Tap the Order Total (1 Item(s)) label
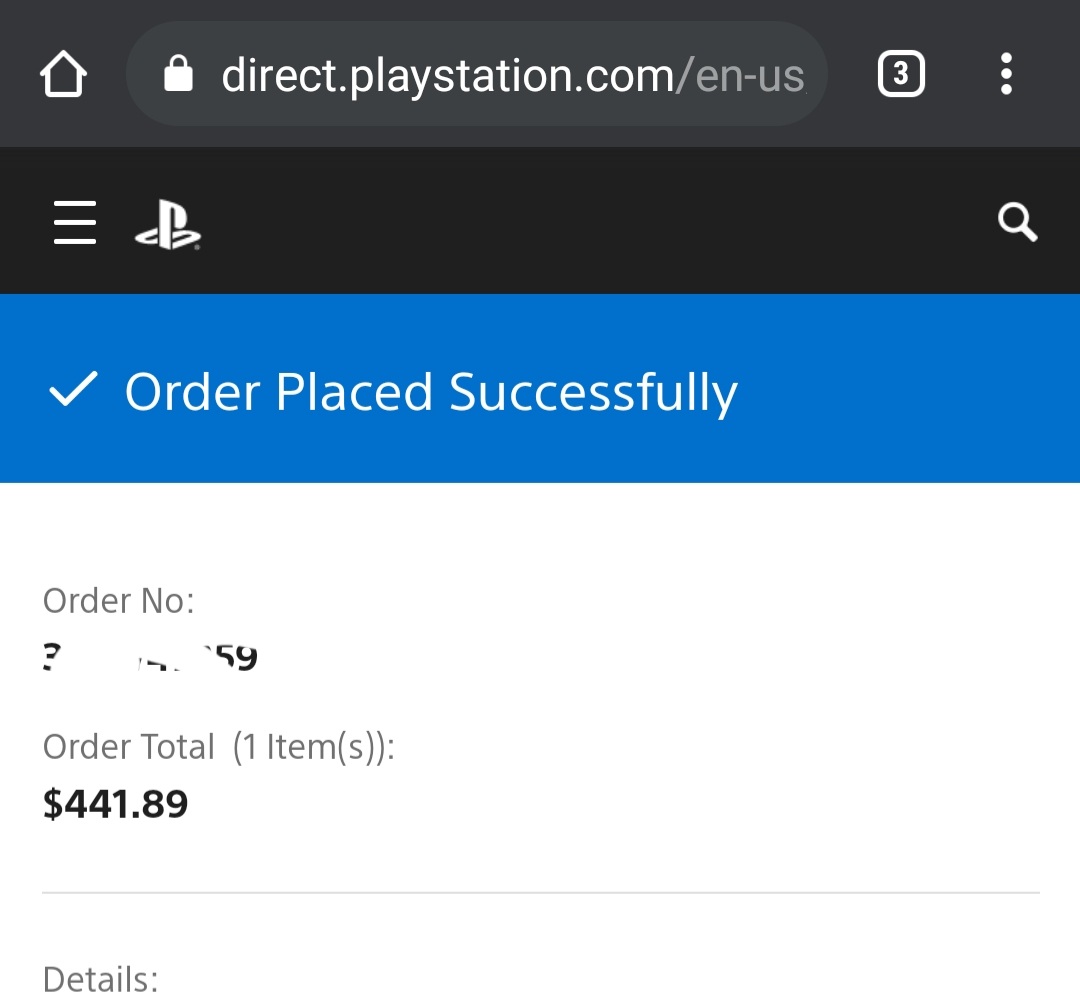 (x=219, y=747)
